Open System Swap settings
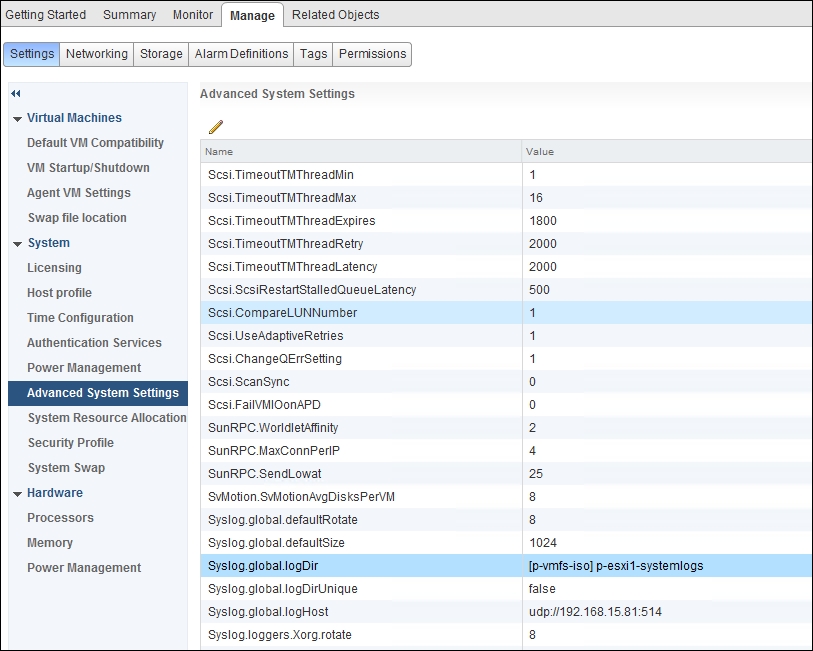 point(66,468)
